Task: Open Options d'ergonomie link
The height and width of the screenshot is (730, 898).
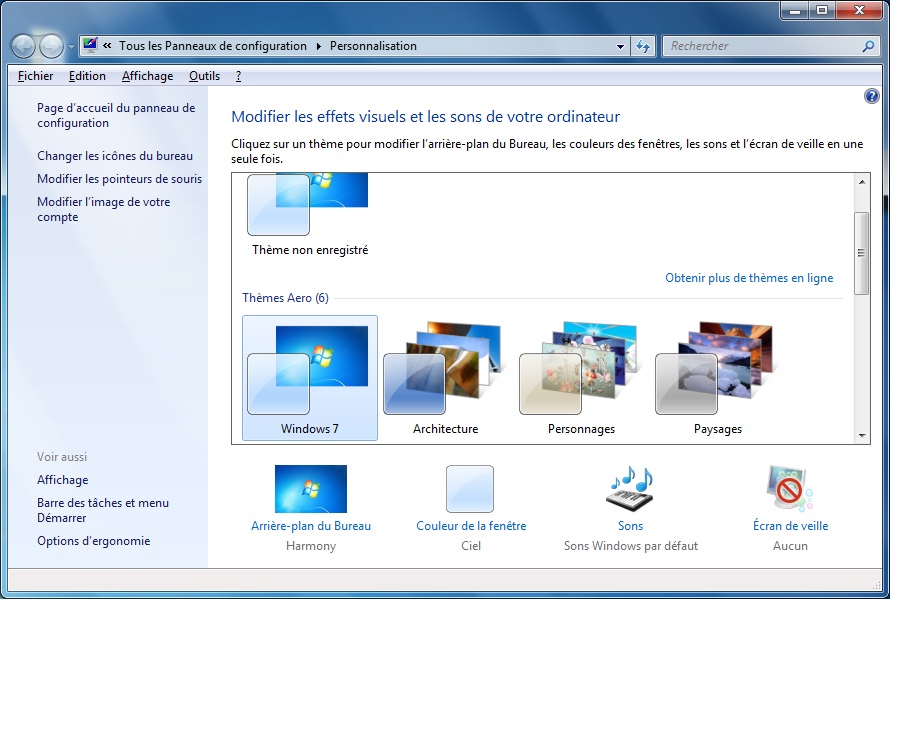Action: 93,541
